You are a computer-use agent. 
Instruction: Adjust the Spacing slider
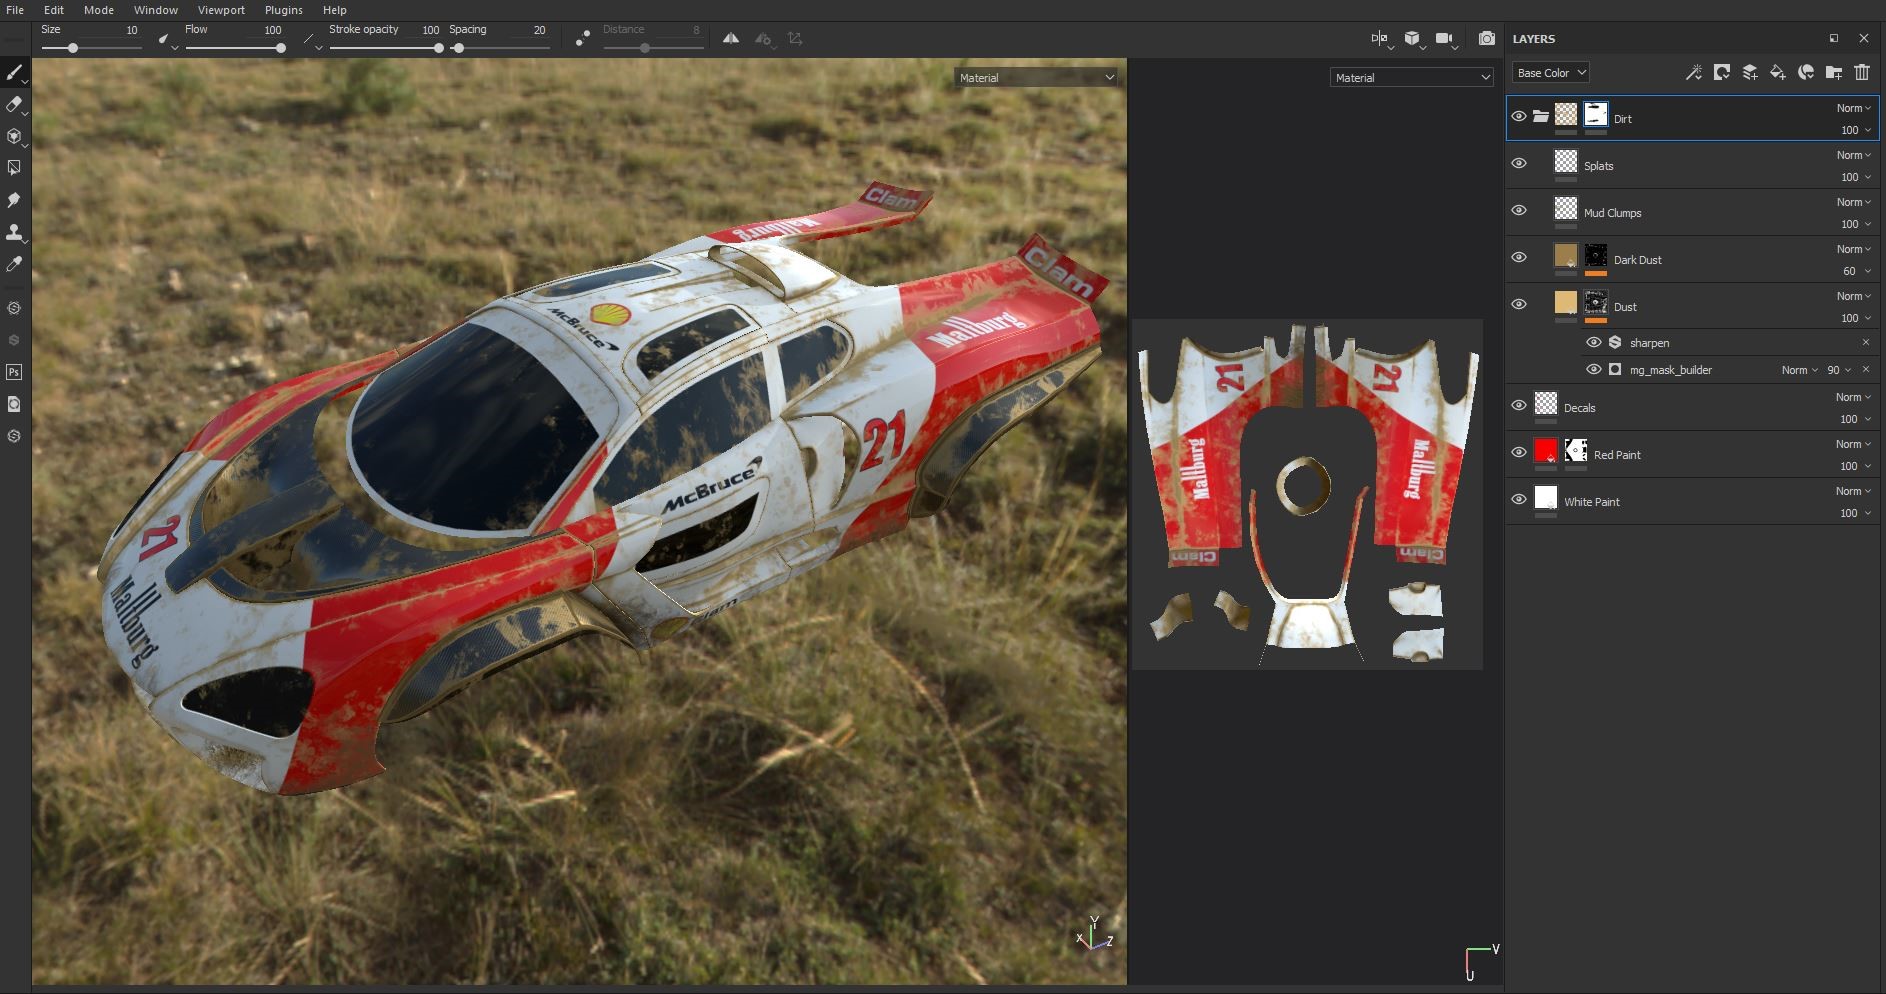[x=500, y=48]
